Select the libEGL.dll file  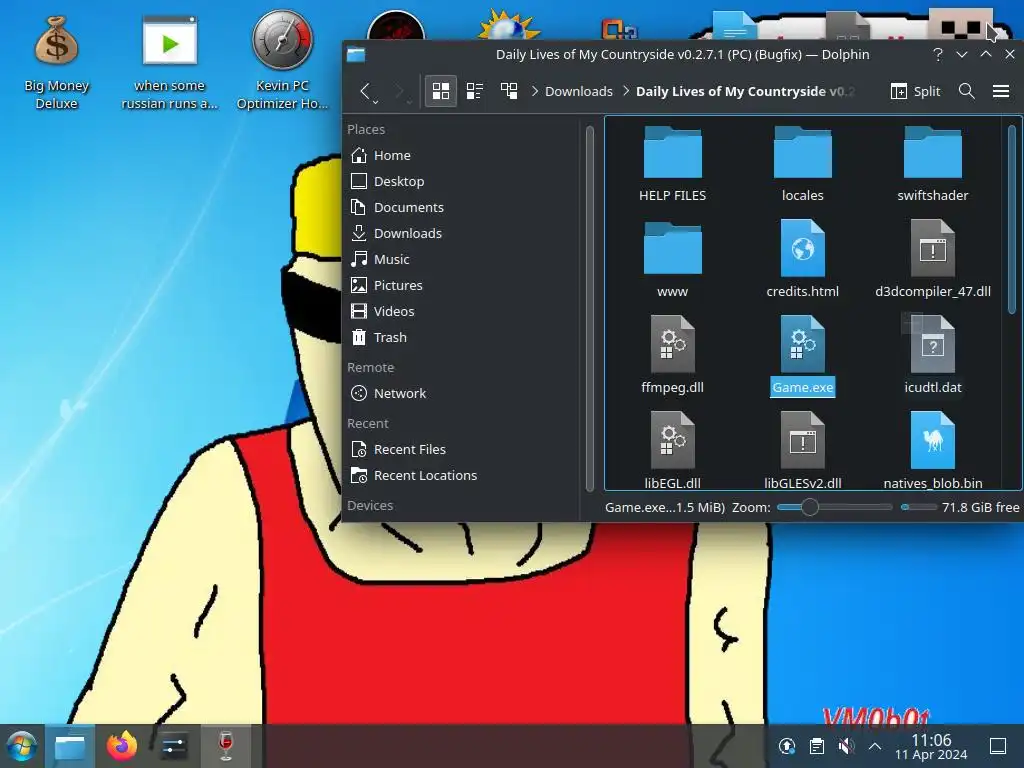pyautogui.click(x=672, y=451)
